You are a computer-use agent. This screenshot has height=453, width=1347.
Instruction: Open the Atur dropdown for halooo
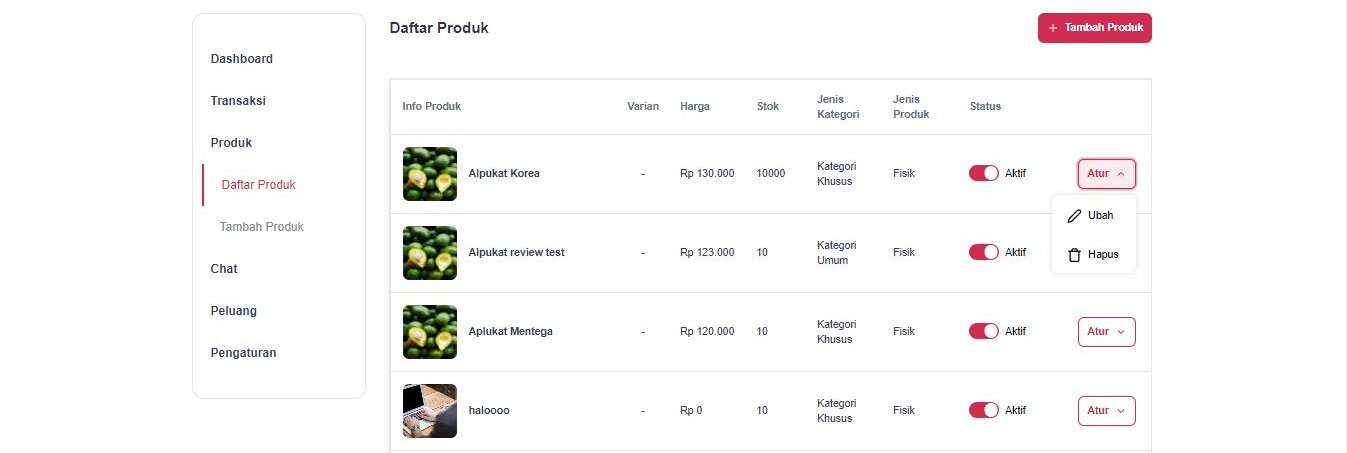(x=1106, y=411)
